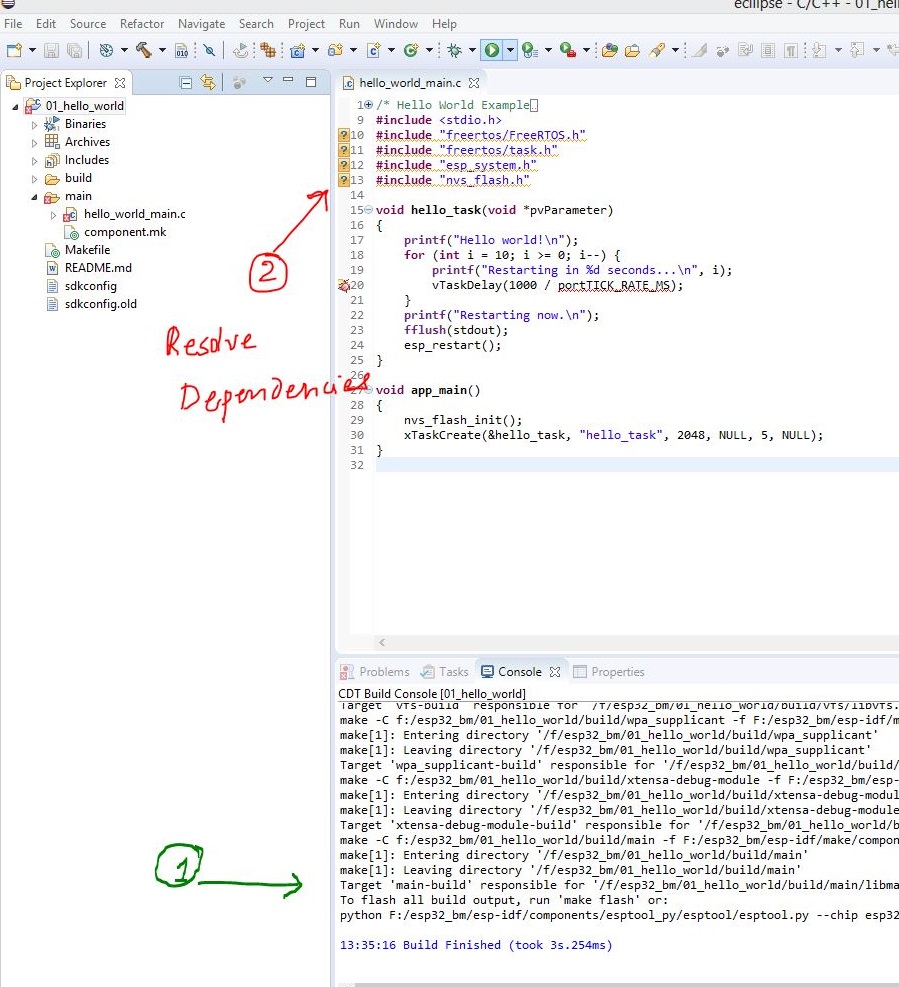The height and width of the screenshot is (987, 899).
Task: Collapse the code fold at hello_task function
Action: click(368, 210)
